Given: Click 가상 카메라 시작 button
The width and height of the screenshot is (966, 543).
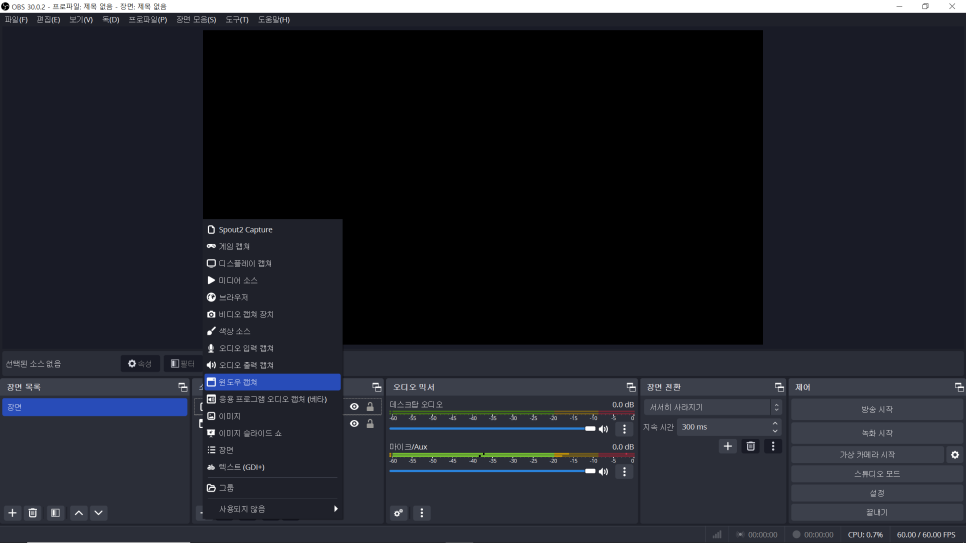Looking at the screenshot, I should (x=867, y=454).
